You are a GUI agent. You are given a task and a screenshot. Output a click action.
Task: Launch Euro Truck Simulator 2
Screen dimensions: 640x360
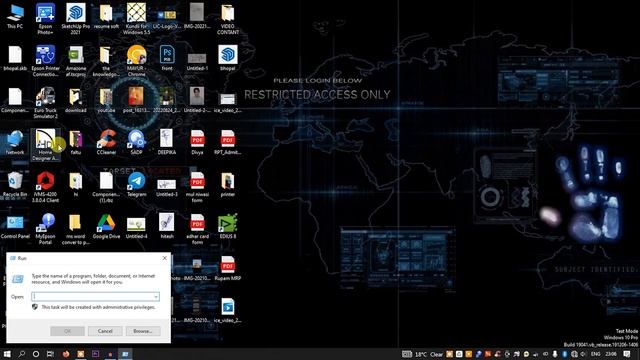point(45,103)
